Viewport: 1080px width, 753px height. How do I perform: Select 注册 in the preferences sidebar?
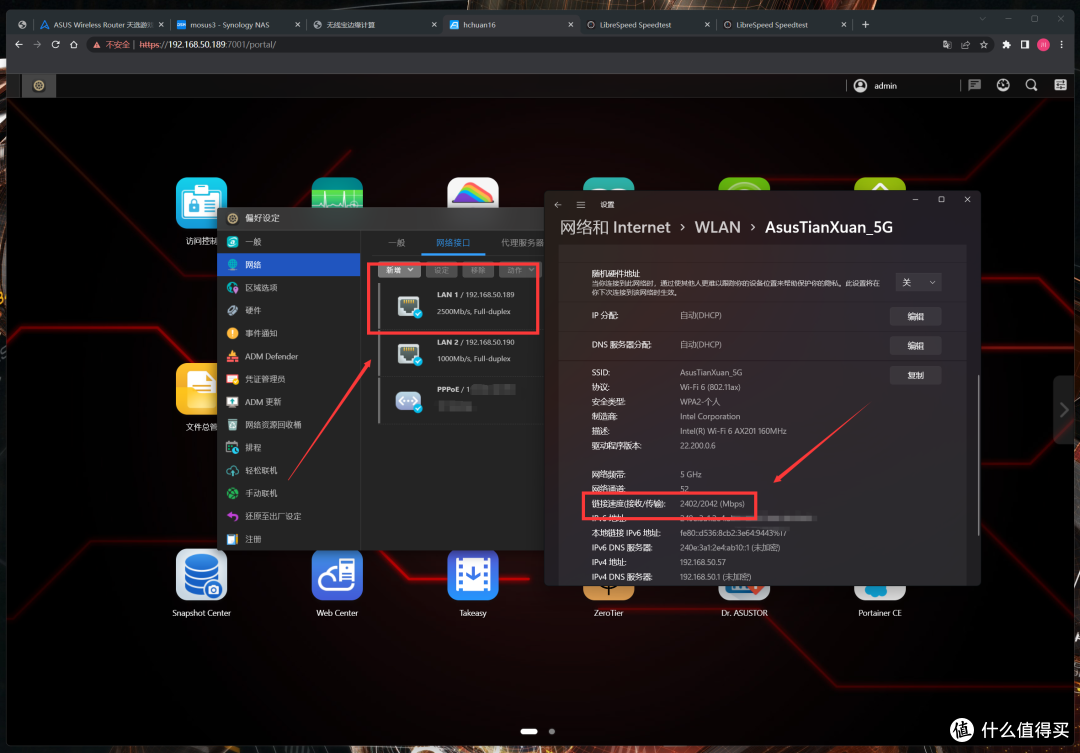[x=289, y=539]
